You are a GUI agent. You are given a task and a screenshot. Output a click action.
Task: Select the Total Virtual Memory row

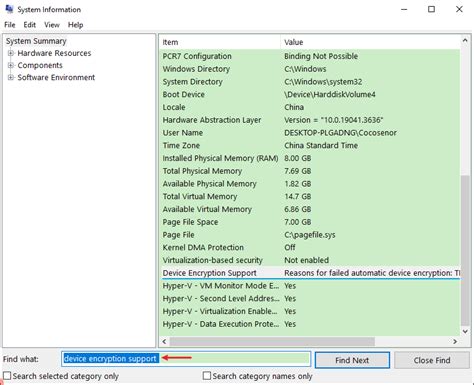point(310,196)
